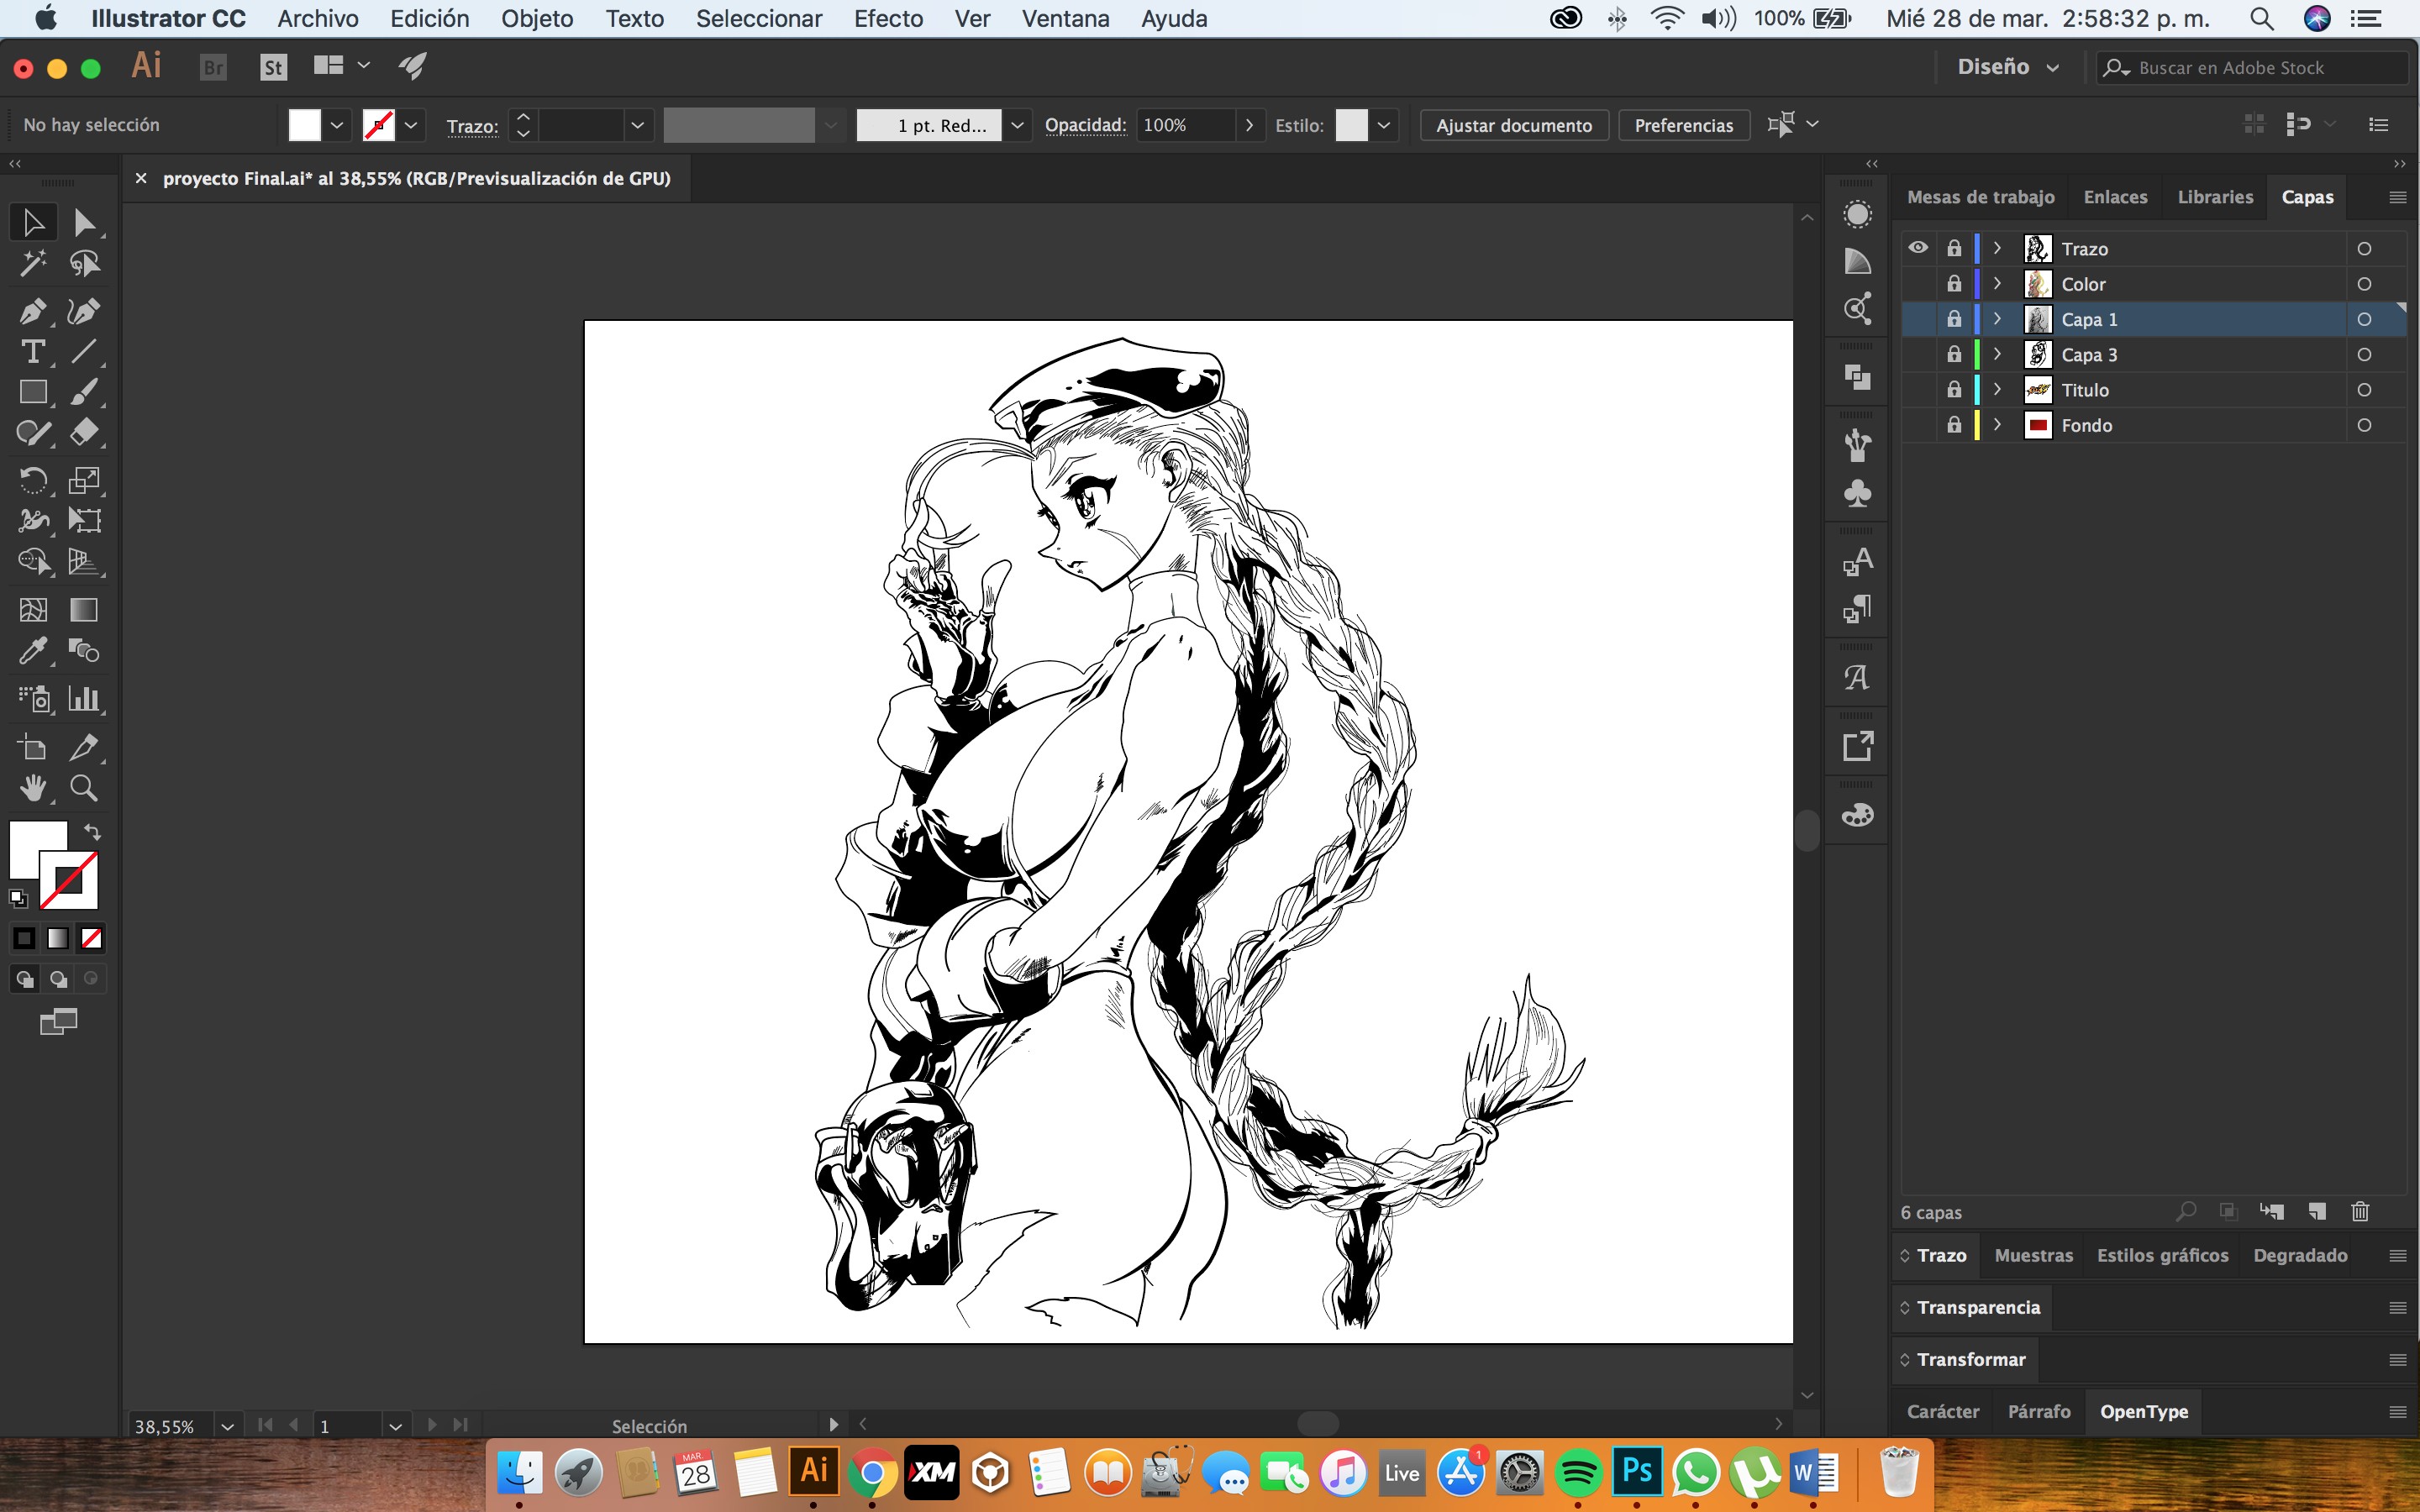Expand the Color layer contents
Viewport: 2420px width, 1512px height.
point(1998,284)
